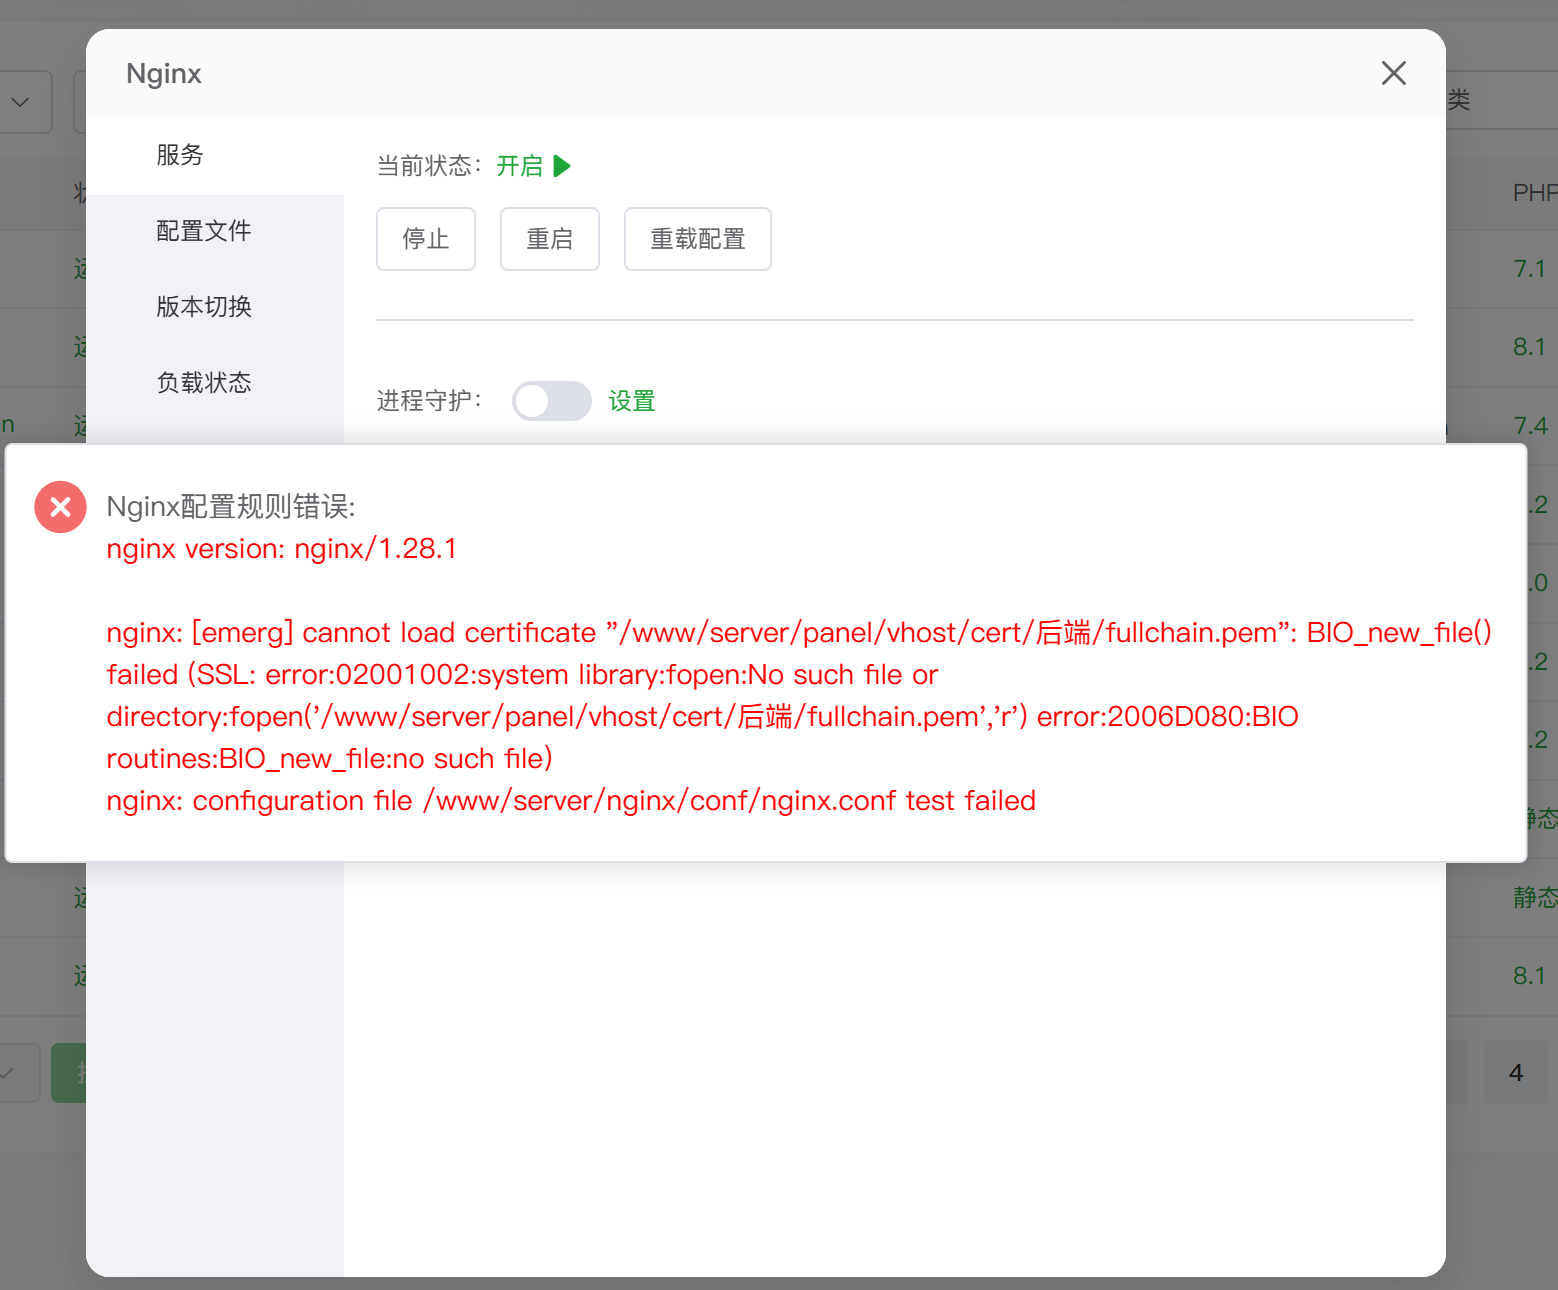
Task: Click the 重载配置 button
Action: coord(698,239)
